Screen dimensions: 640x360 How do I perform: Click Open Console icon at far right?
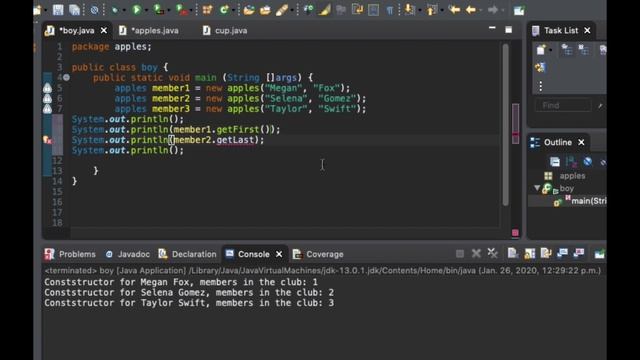pos(599,254)
